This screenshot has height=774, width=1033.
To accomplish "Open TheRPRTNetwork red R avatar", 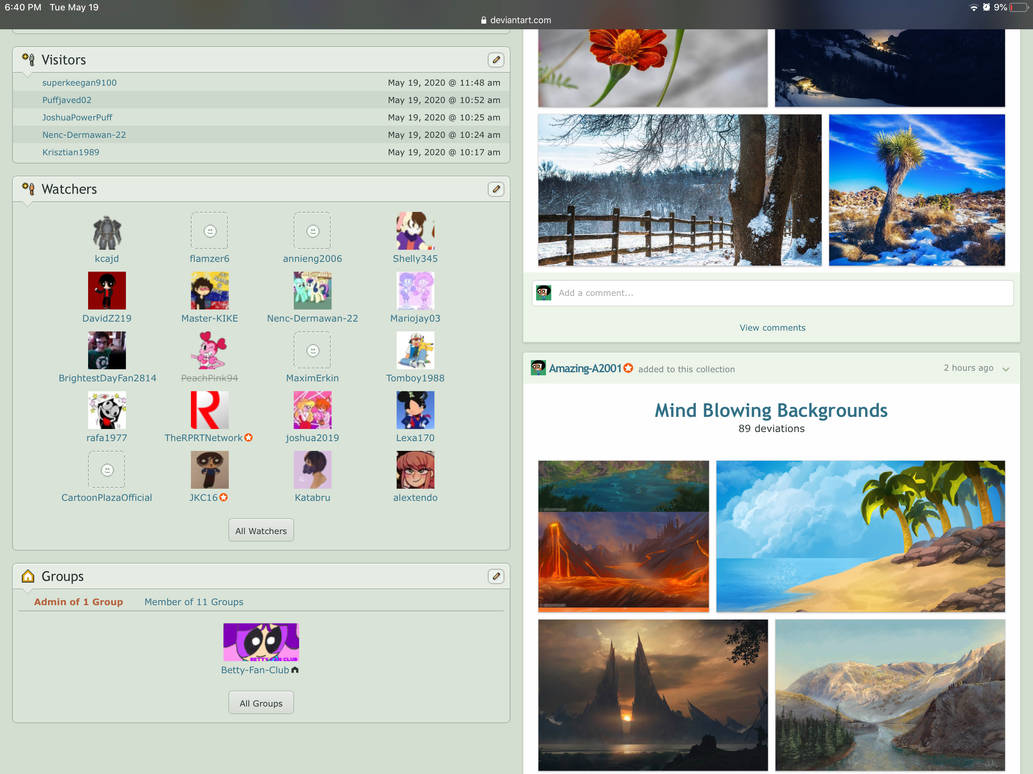I will 209,410.
